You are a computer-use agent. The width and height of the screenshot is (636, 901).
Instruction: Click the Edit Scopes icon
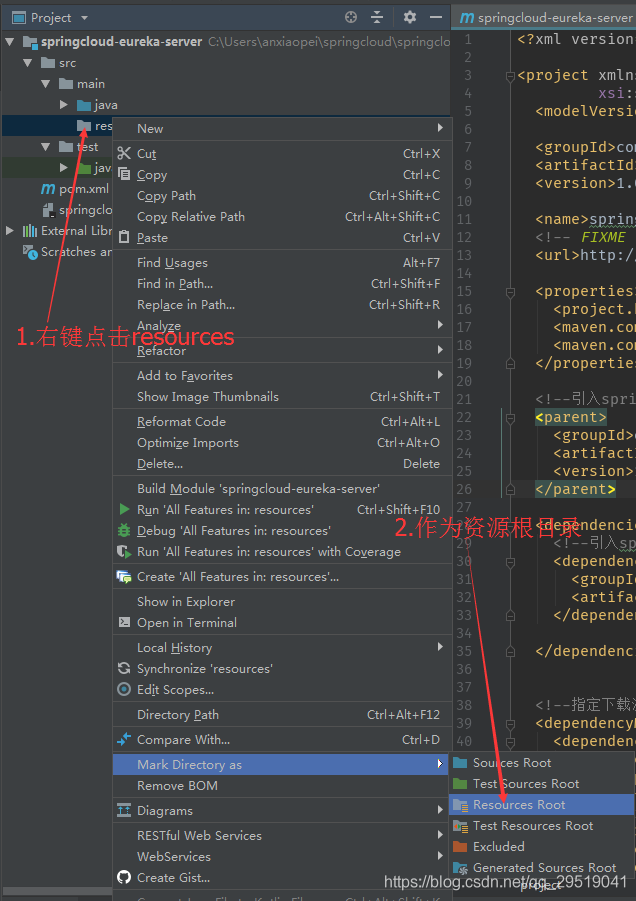tap(124, 690)
